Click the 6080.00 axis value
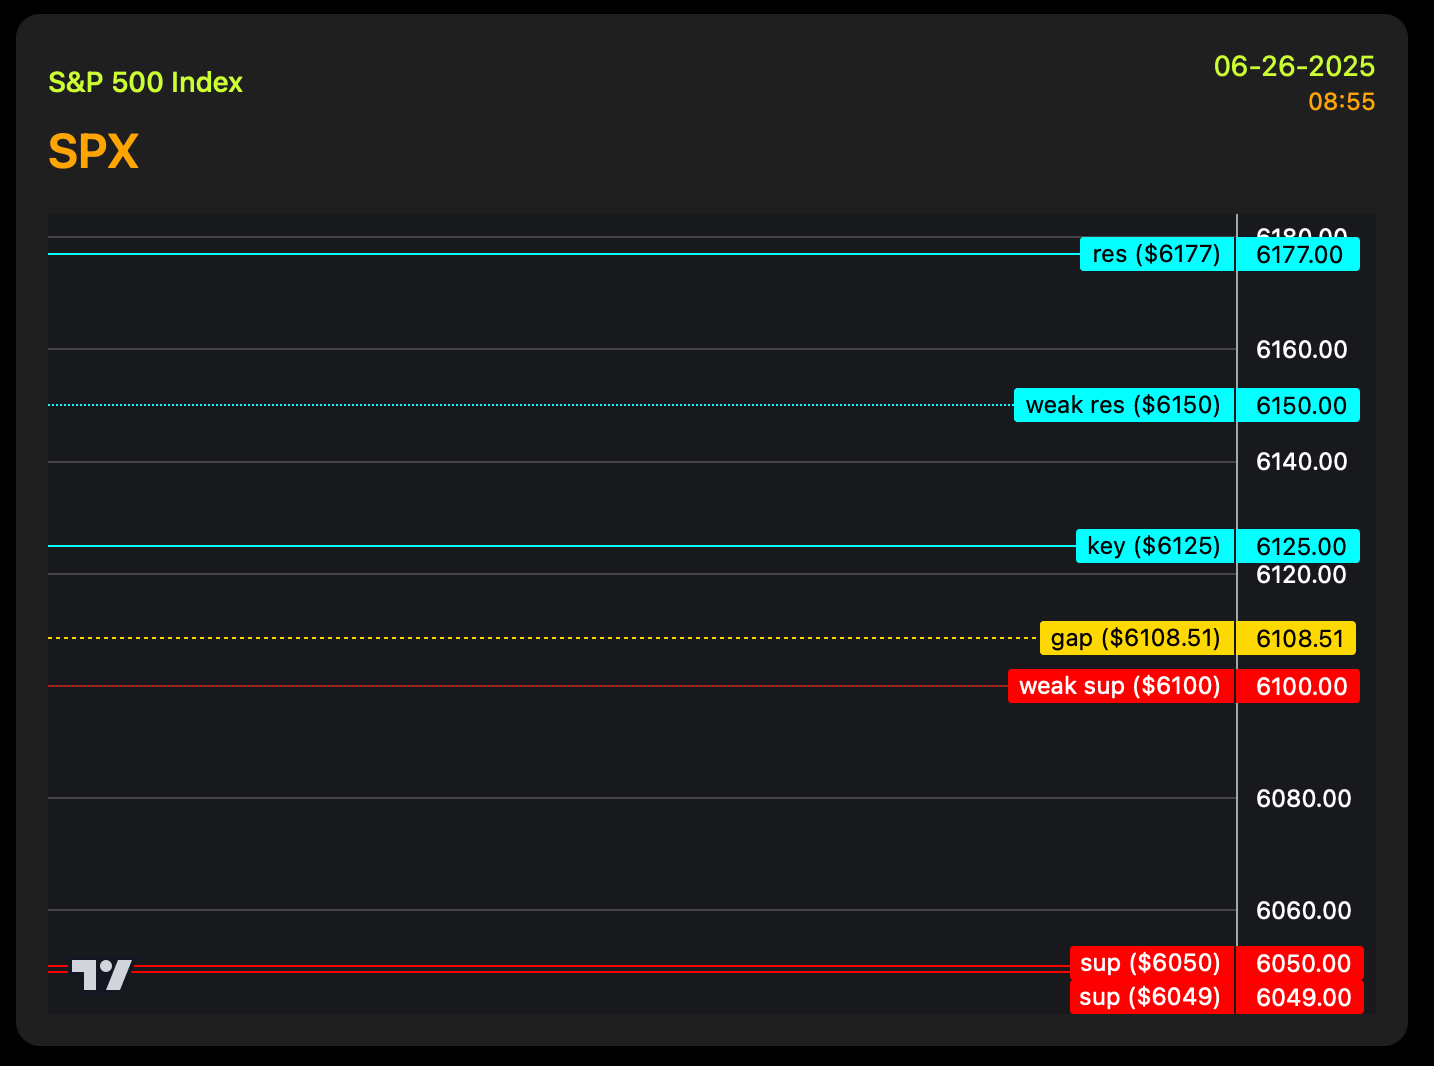 (x=1303, y=798)
